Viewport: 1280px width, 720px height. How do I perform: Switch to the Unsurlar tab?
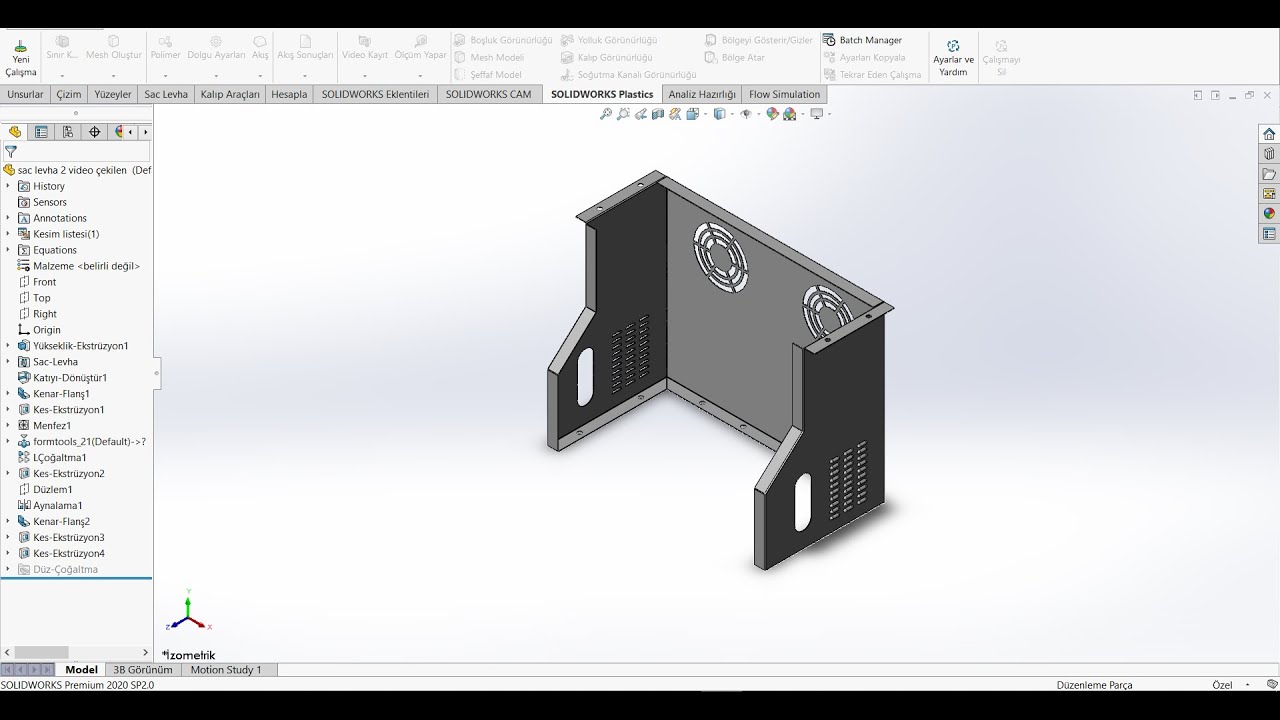coord(25,95)
